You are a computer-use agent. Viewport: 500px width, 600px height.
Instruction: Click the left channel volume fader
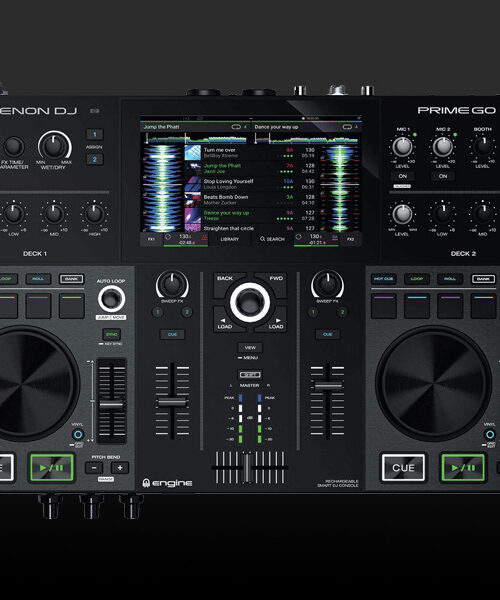click(x=172, y=402)
